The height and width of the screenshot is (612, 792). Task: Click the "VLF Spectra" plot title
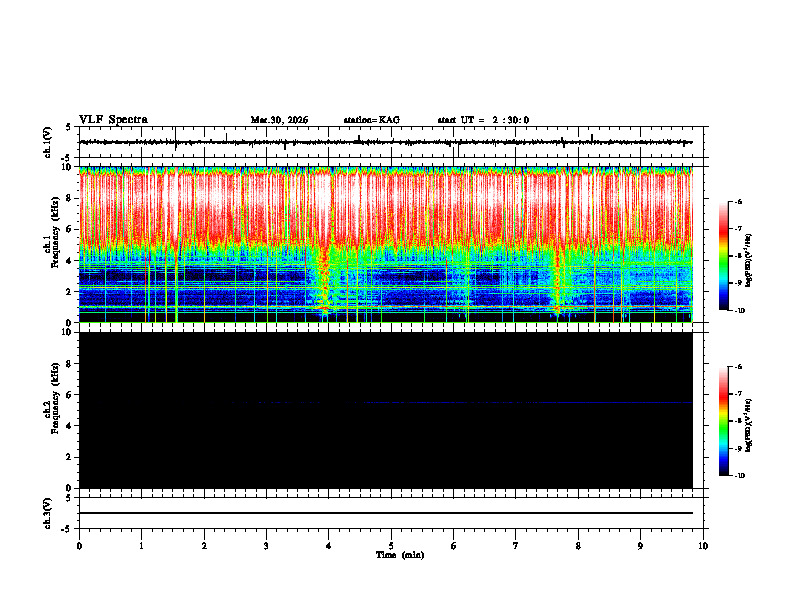(113, 120)
